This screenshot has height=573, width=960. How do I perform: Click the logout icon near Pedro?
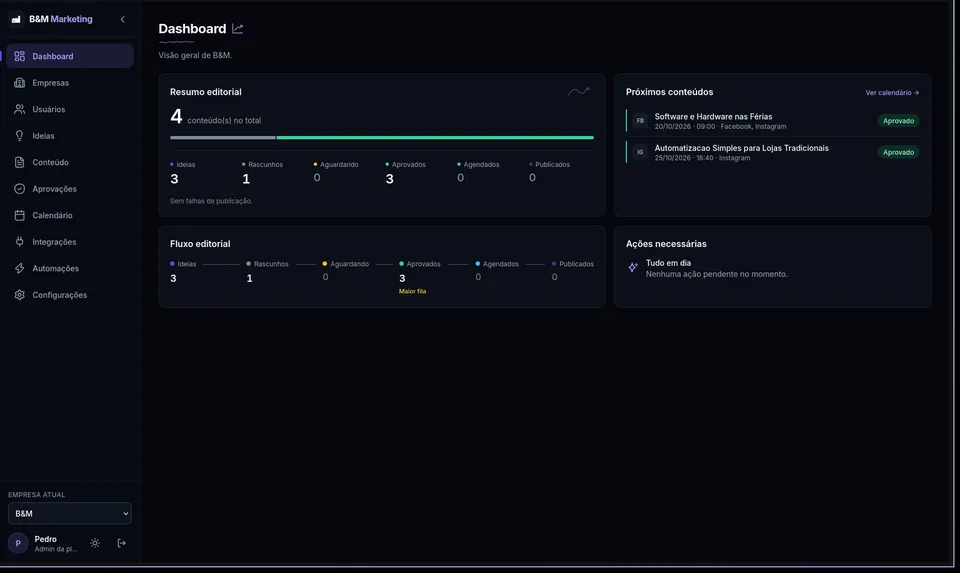click(x=121, y=543)
